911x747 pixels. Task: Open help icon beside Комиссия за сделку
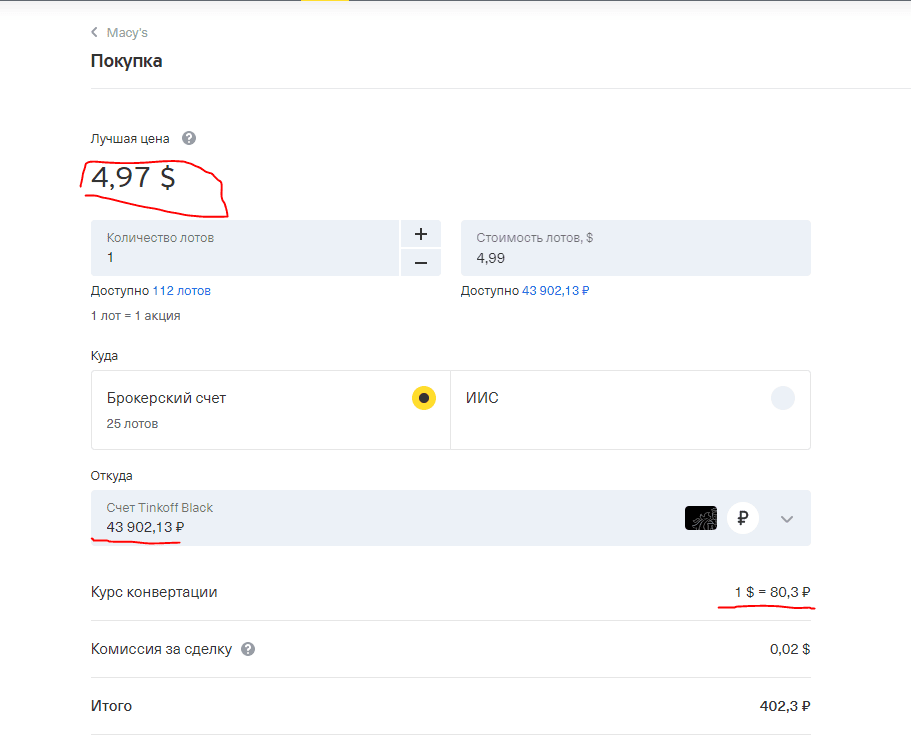tap(248, 649)
